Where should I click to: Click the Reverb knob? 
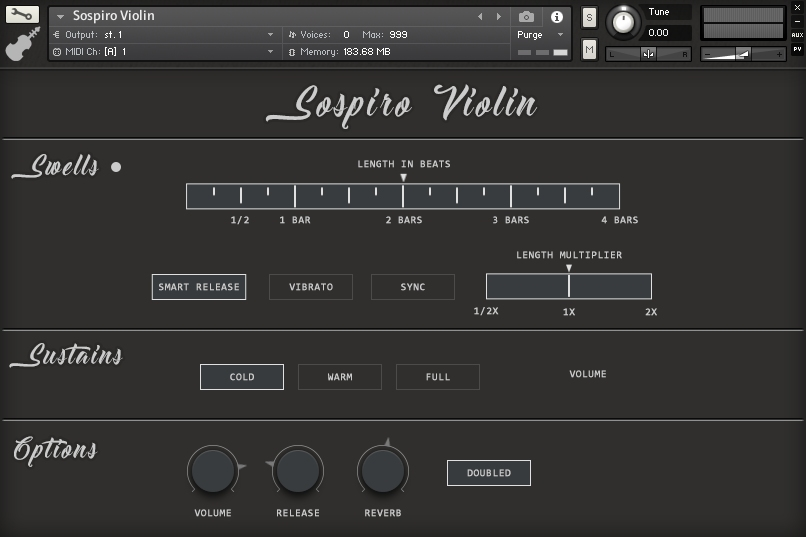[x=383, y=470]
